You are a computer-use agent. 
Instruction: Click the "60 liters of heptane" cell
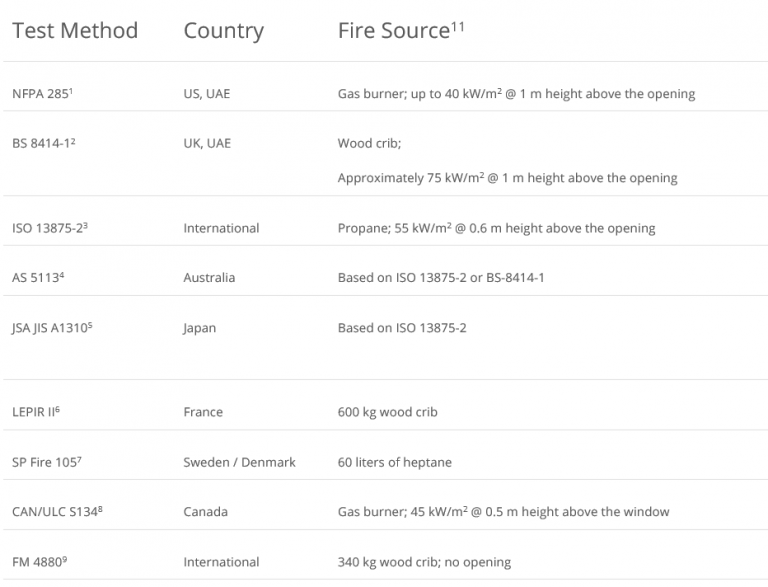(395, 462)
